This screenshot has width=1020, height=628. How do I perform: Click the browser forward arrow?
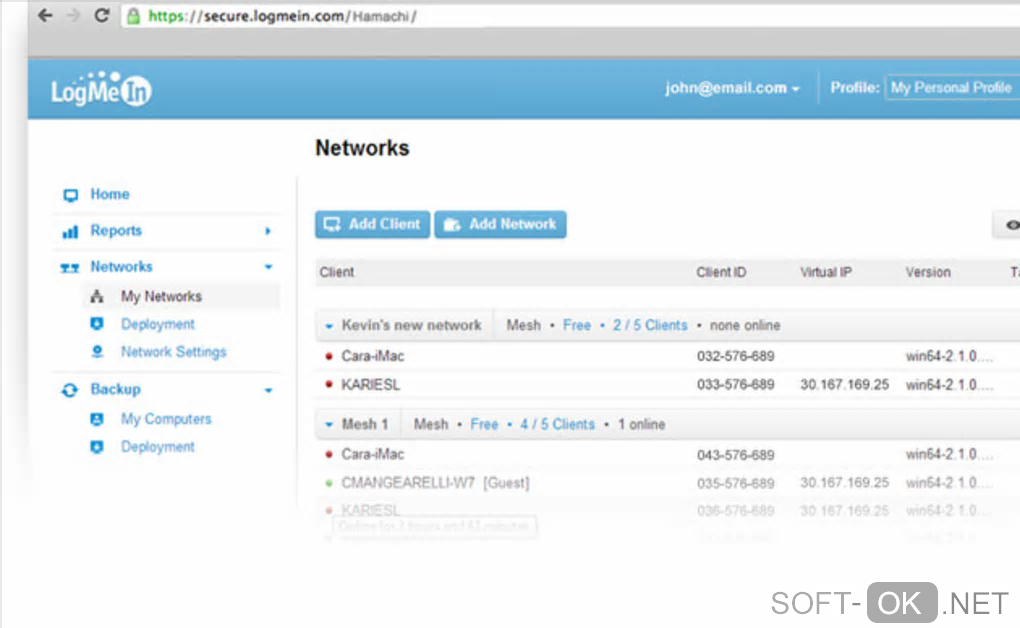tap(74, 15)
